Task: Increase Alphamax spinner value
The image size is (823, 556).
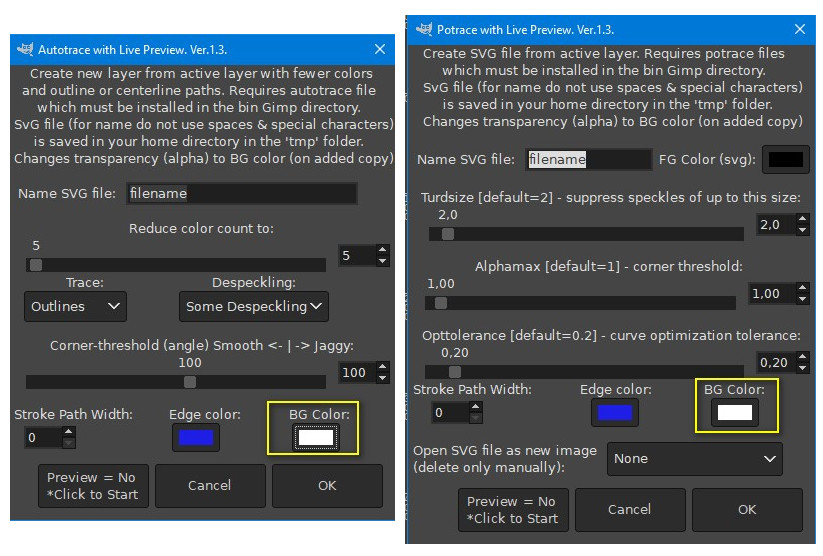Action: pyautogui.click(x=802, y=288)
